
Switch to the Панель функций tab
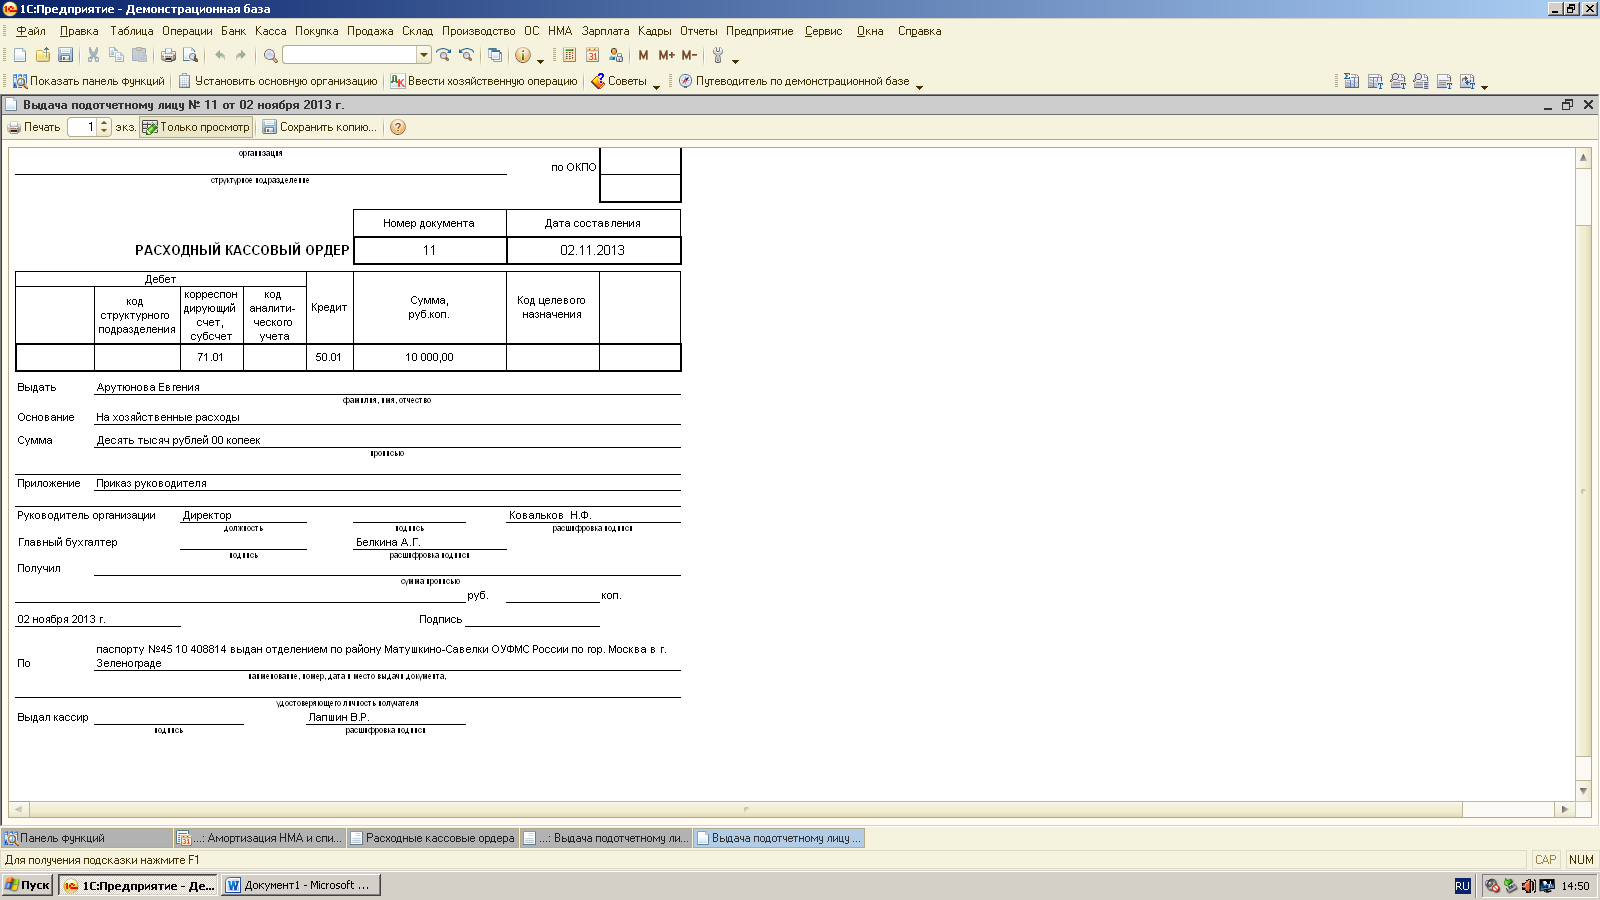86,838
